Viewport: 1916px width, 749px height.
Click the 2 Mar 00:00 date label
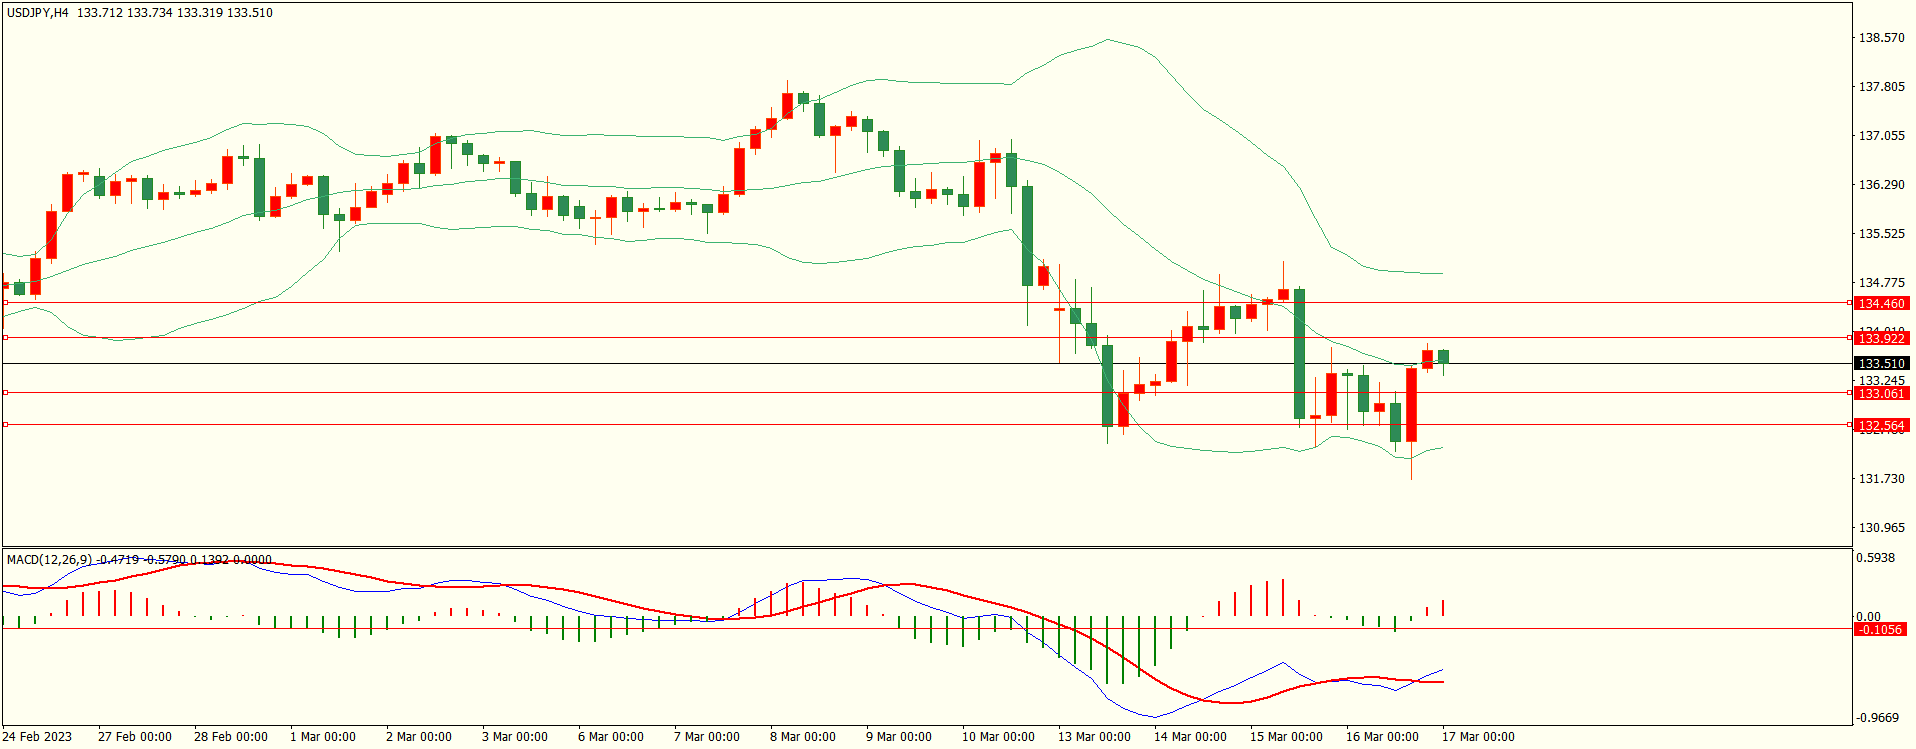click(419, 737)
